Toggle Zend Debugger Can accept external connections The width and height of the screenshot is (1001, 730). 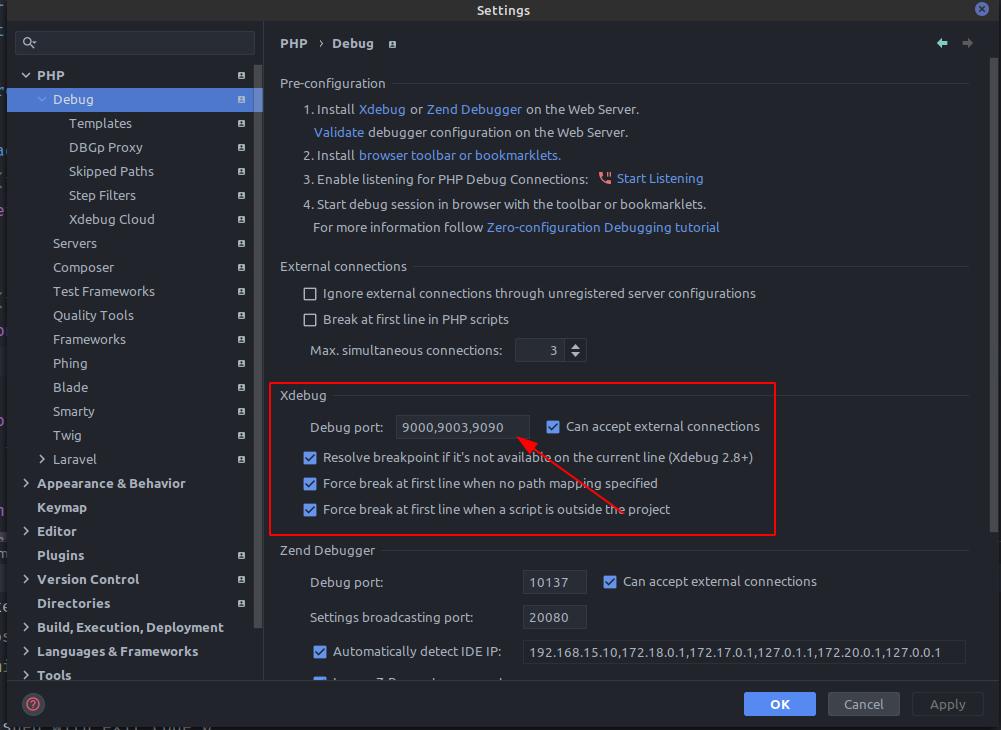(610, 582)
